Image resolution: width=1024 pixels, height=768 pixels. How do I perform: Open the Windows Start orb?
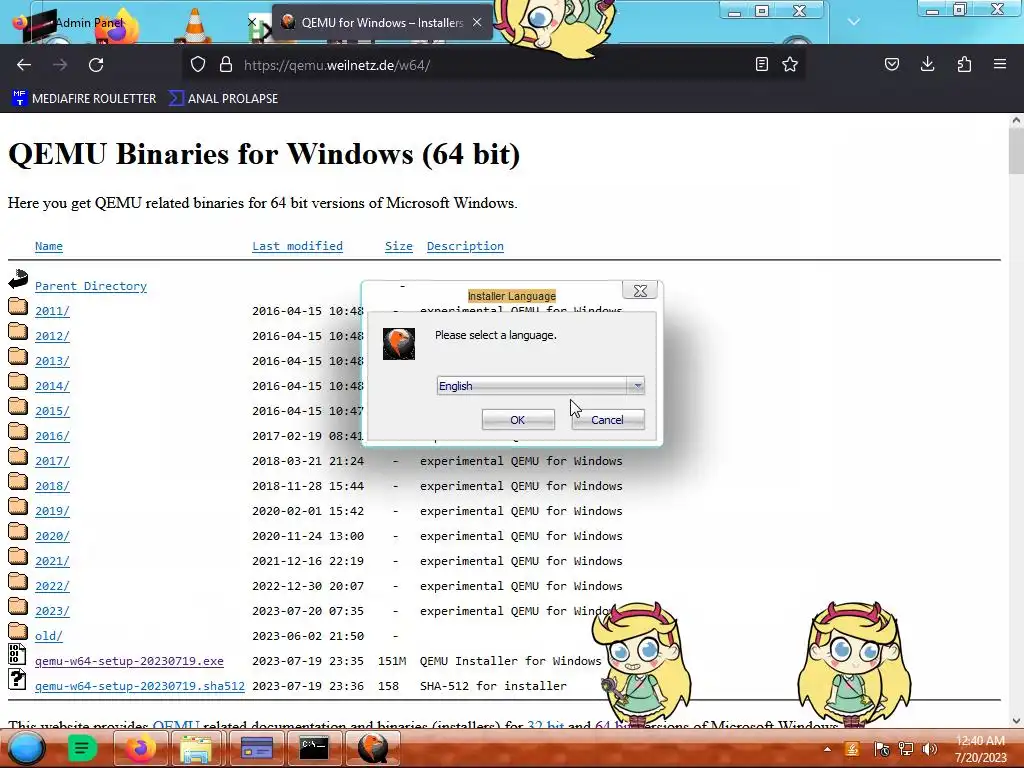tap(25, 748)
